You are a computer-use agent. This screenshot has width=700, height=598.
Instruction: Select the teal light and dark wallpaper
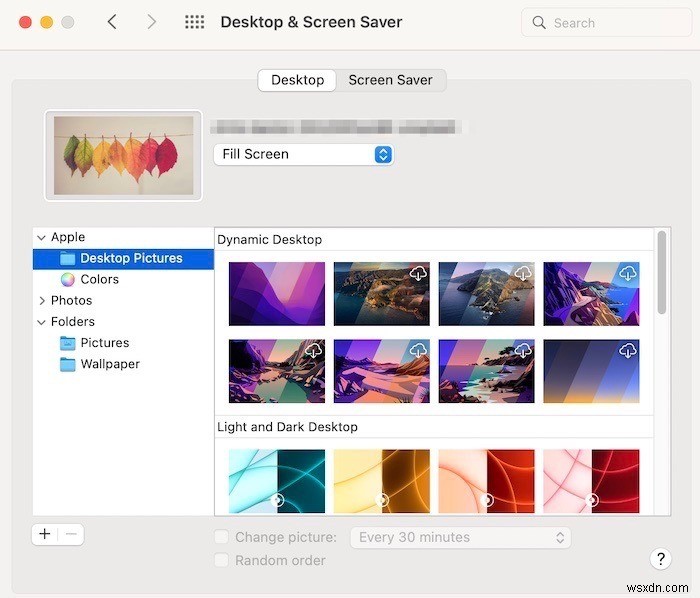click(277, 481)
